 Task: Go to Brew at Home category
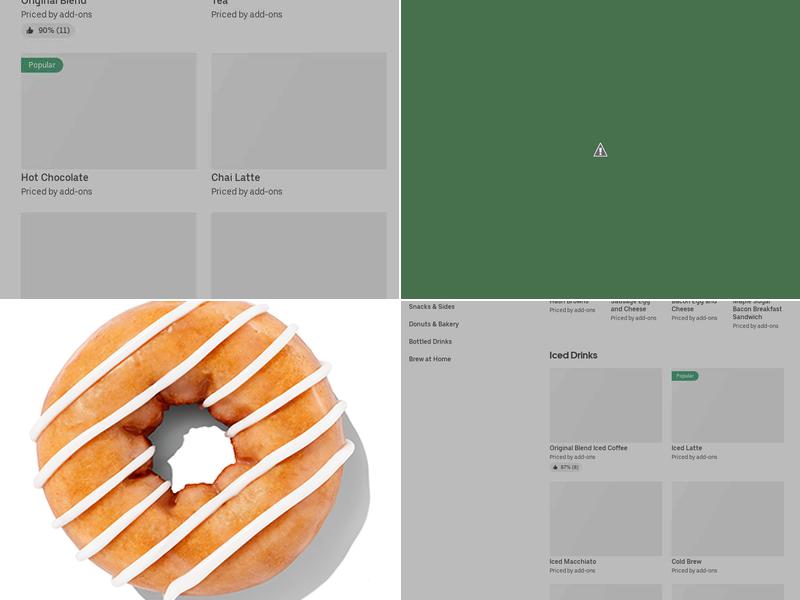(x=430, y=359)
